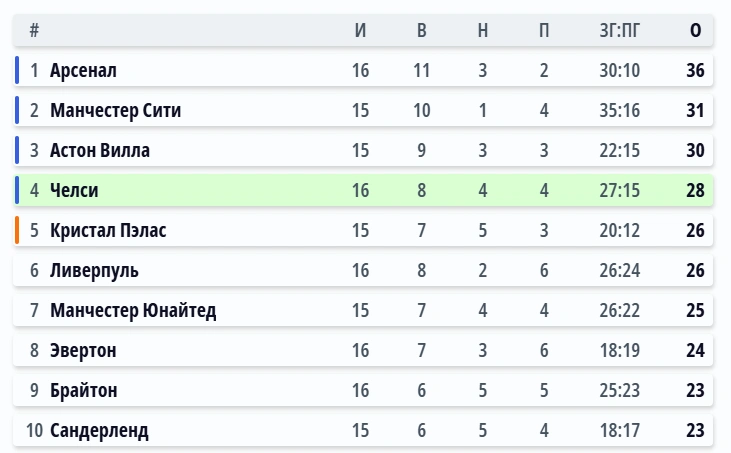This screenshot has height=453, width=731.
Task: Open the Эвертон team entry
Action: pyautogui.click(x=83, y=351)
